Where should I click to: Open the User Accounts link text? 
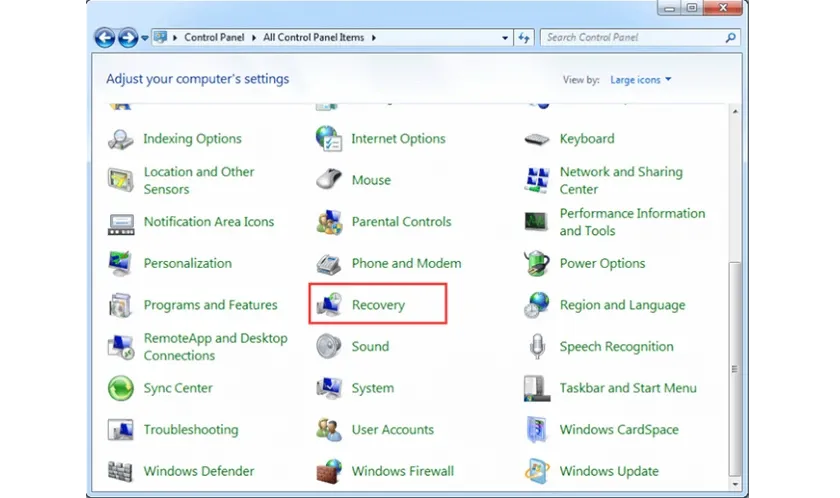click(393, 429)
